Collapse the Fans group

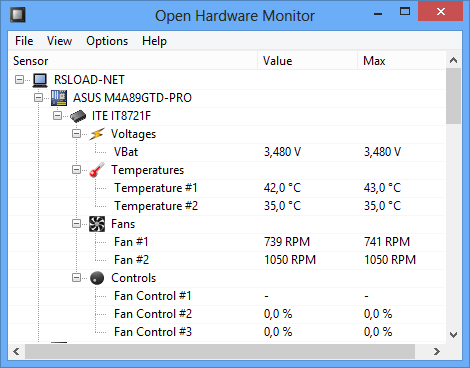point(77,224)
